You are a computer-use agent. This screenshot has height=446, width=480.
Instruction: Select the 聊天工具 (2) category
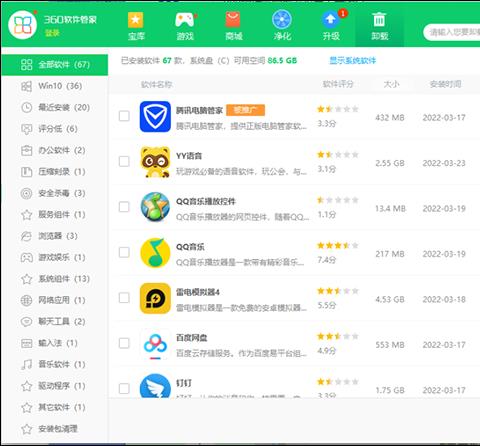tap(55, 322)
